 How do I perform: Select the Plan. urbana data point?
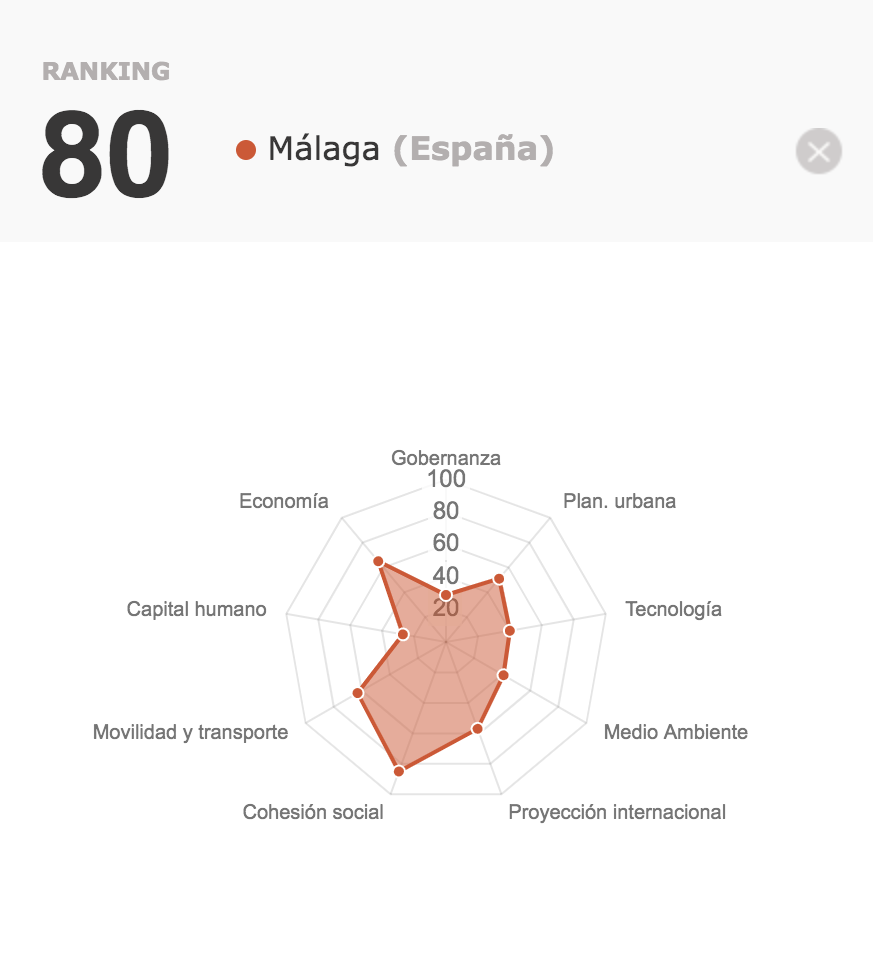[x=498, y=579]
